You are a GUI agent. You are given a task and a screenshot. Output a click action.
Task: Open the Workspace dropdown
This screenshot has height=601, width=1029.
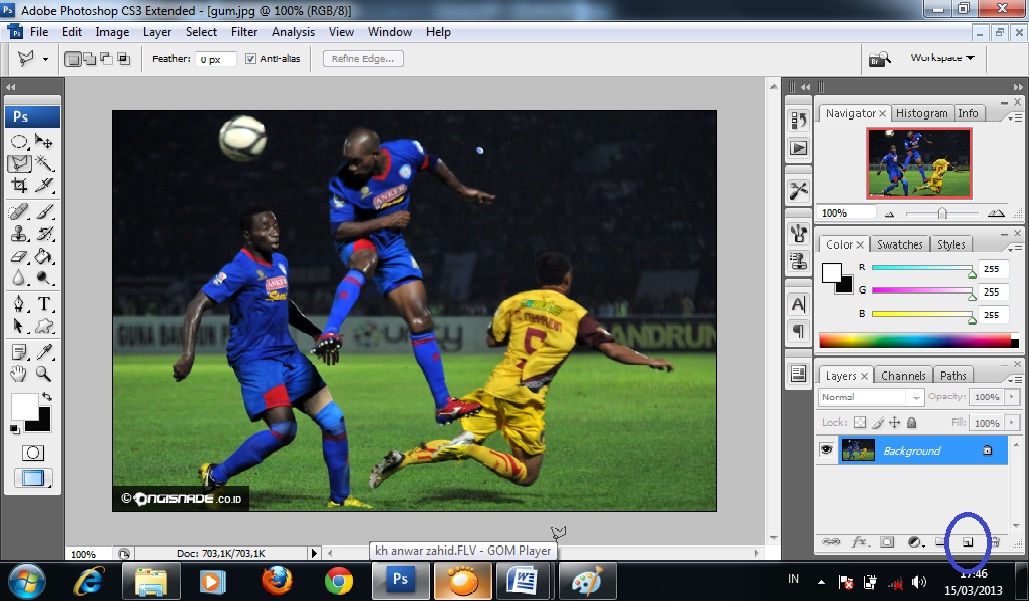click(x=942, y=58)
